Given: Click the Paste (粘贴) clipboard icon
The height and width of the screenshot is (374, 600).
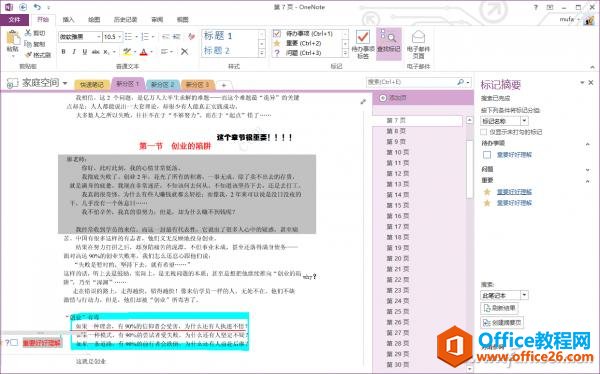Looking at the screenshot, I should [13, 38].
